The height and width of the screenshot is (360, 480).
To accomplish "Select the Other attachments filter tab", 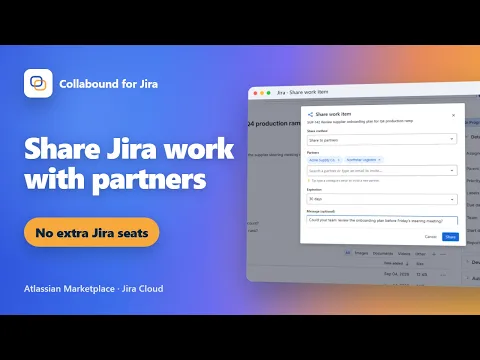I will [x=420, y=254].
